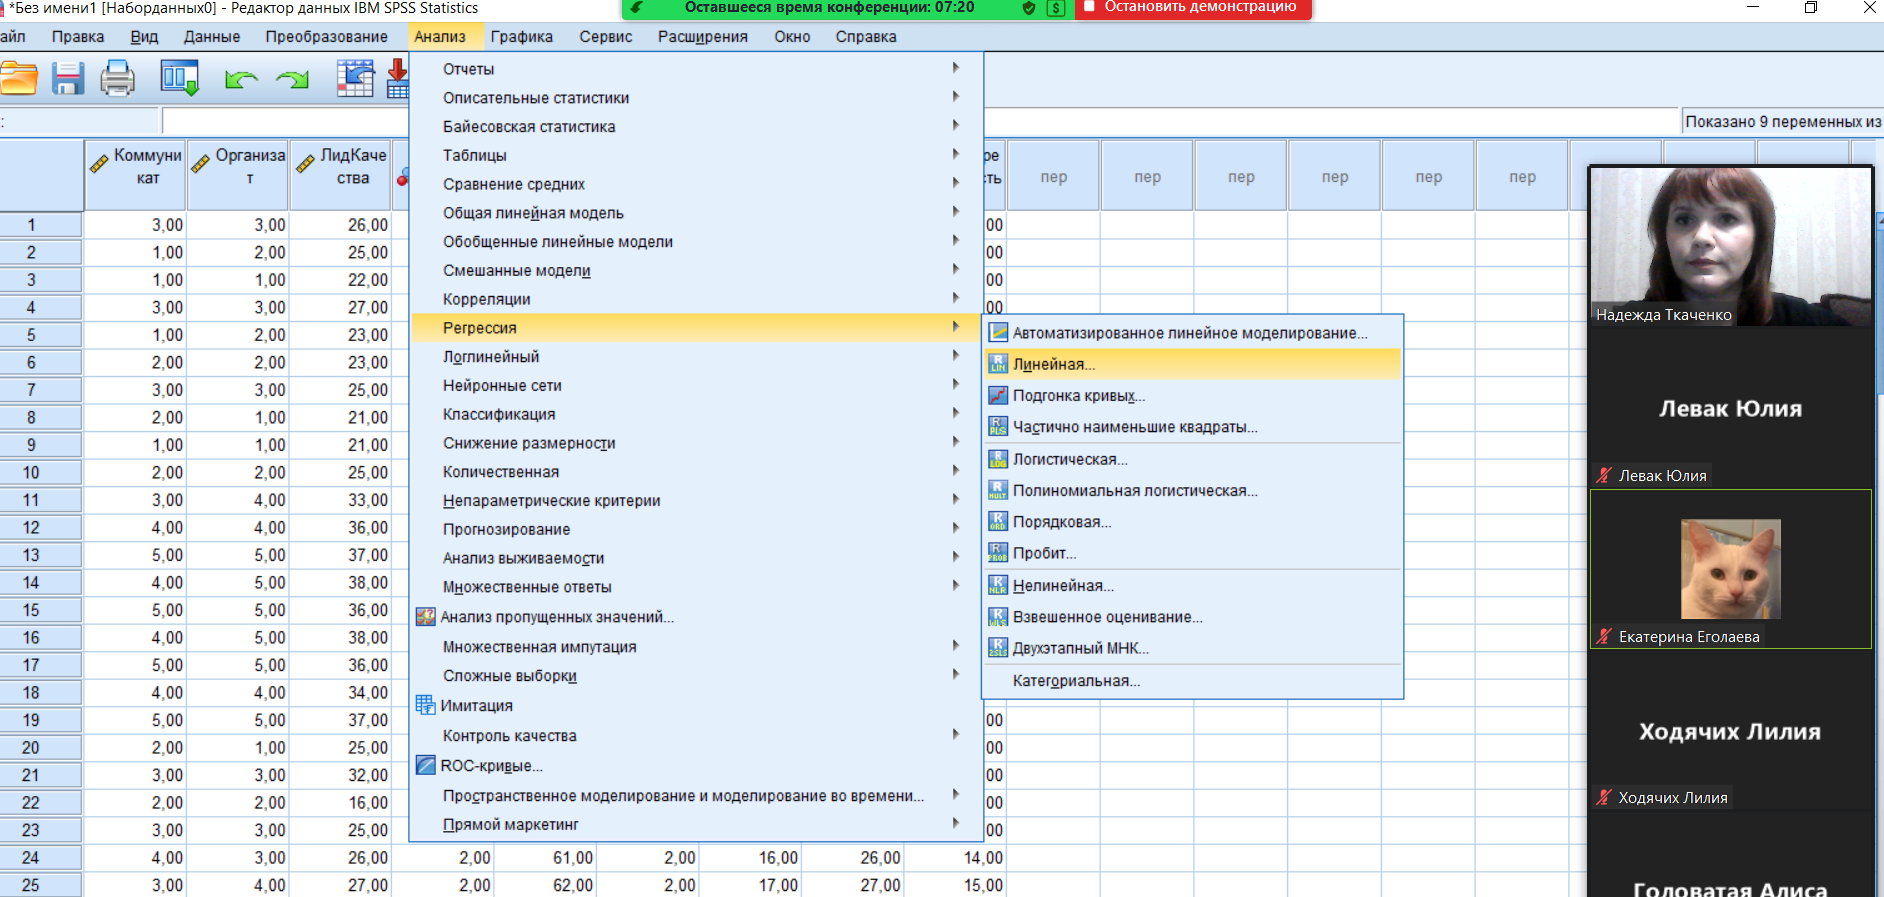This screenshot has height=897, width=1884.
Task: Expand the Описательные статистики submenu
Action: point(536,98)
